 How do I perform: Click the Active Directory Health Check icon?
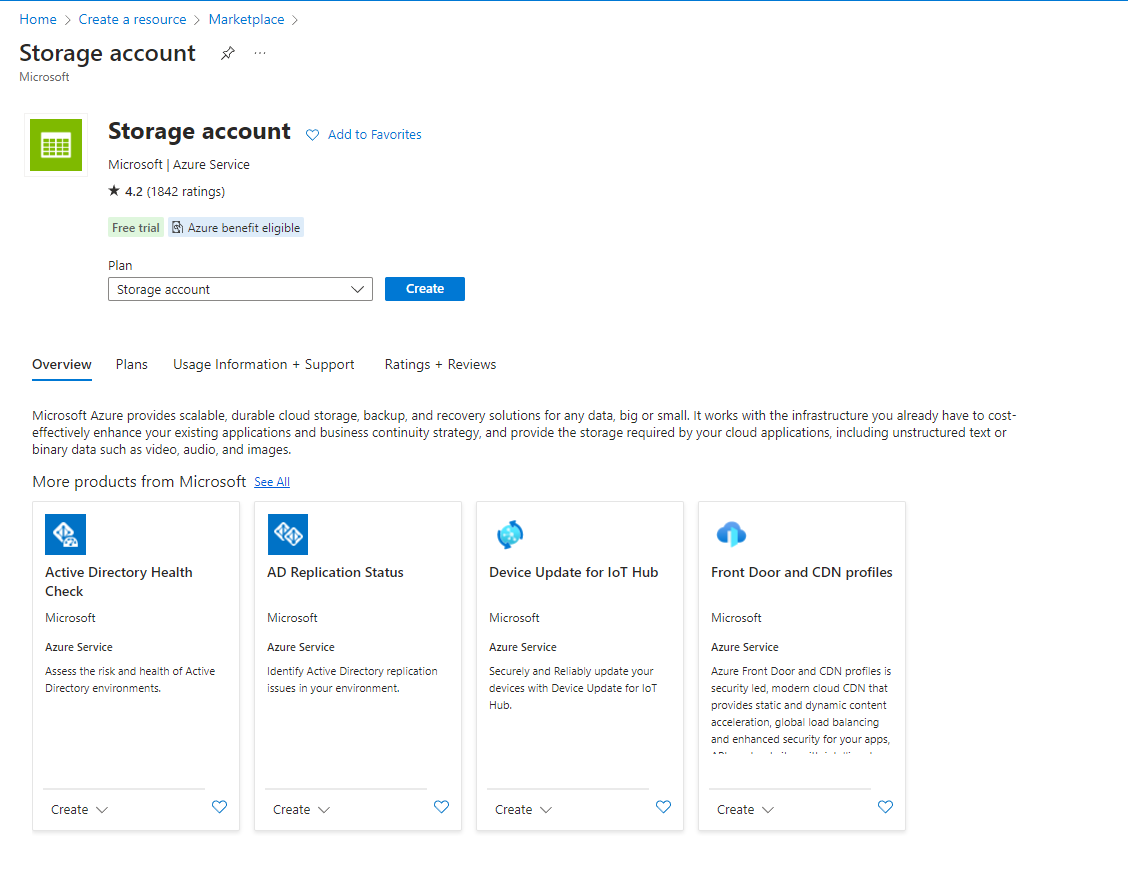66,534
